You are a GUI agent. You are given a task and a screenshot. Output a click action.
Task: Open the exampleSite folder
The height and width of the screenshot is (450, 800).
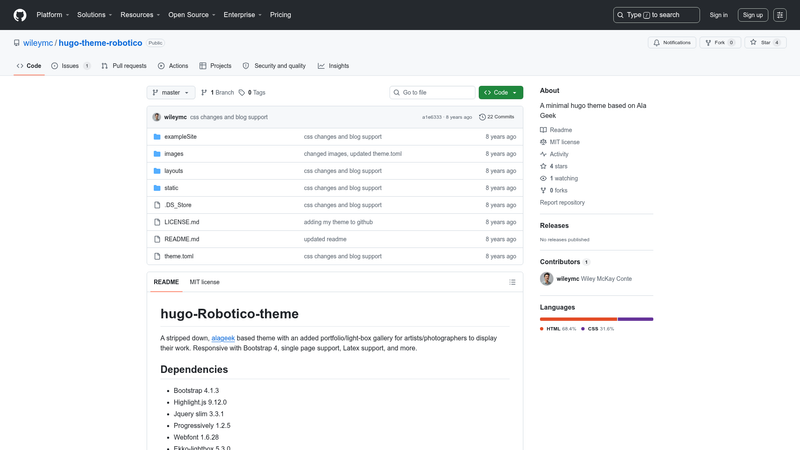coord(180,137)
